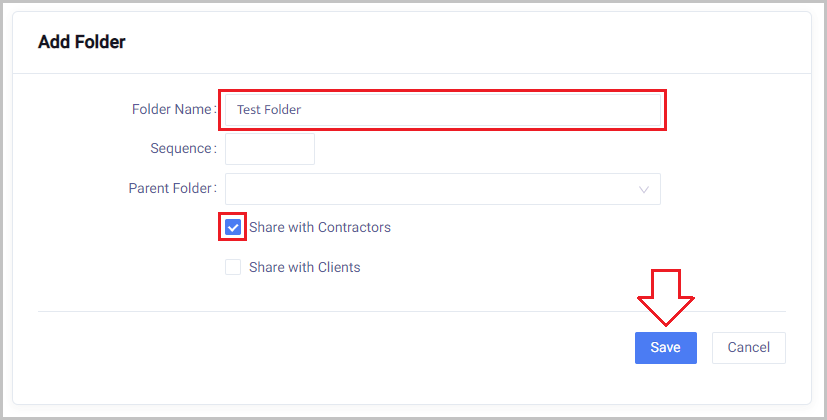
Task: Click the blank header area beside the title
Action: pyautogui.click(x=450, y=42)
